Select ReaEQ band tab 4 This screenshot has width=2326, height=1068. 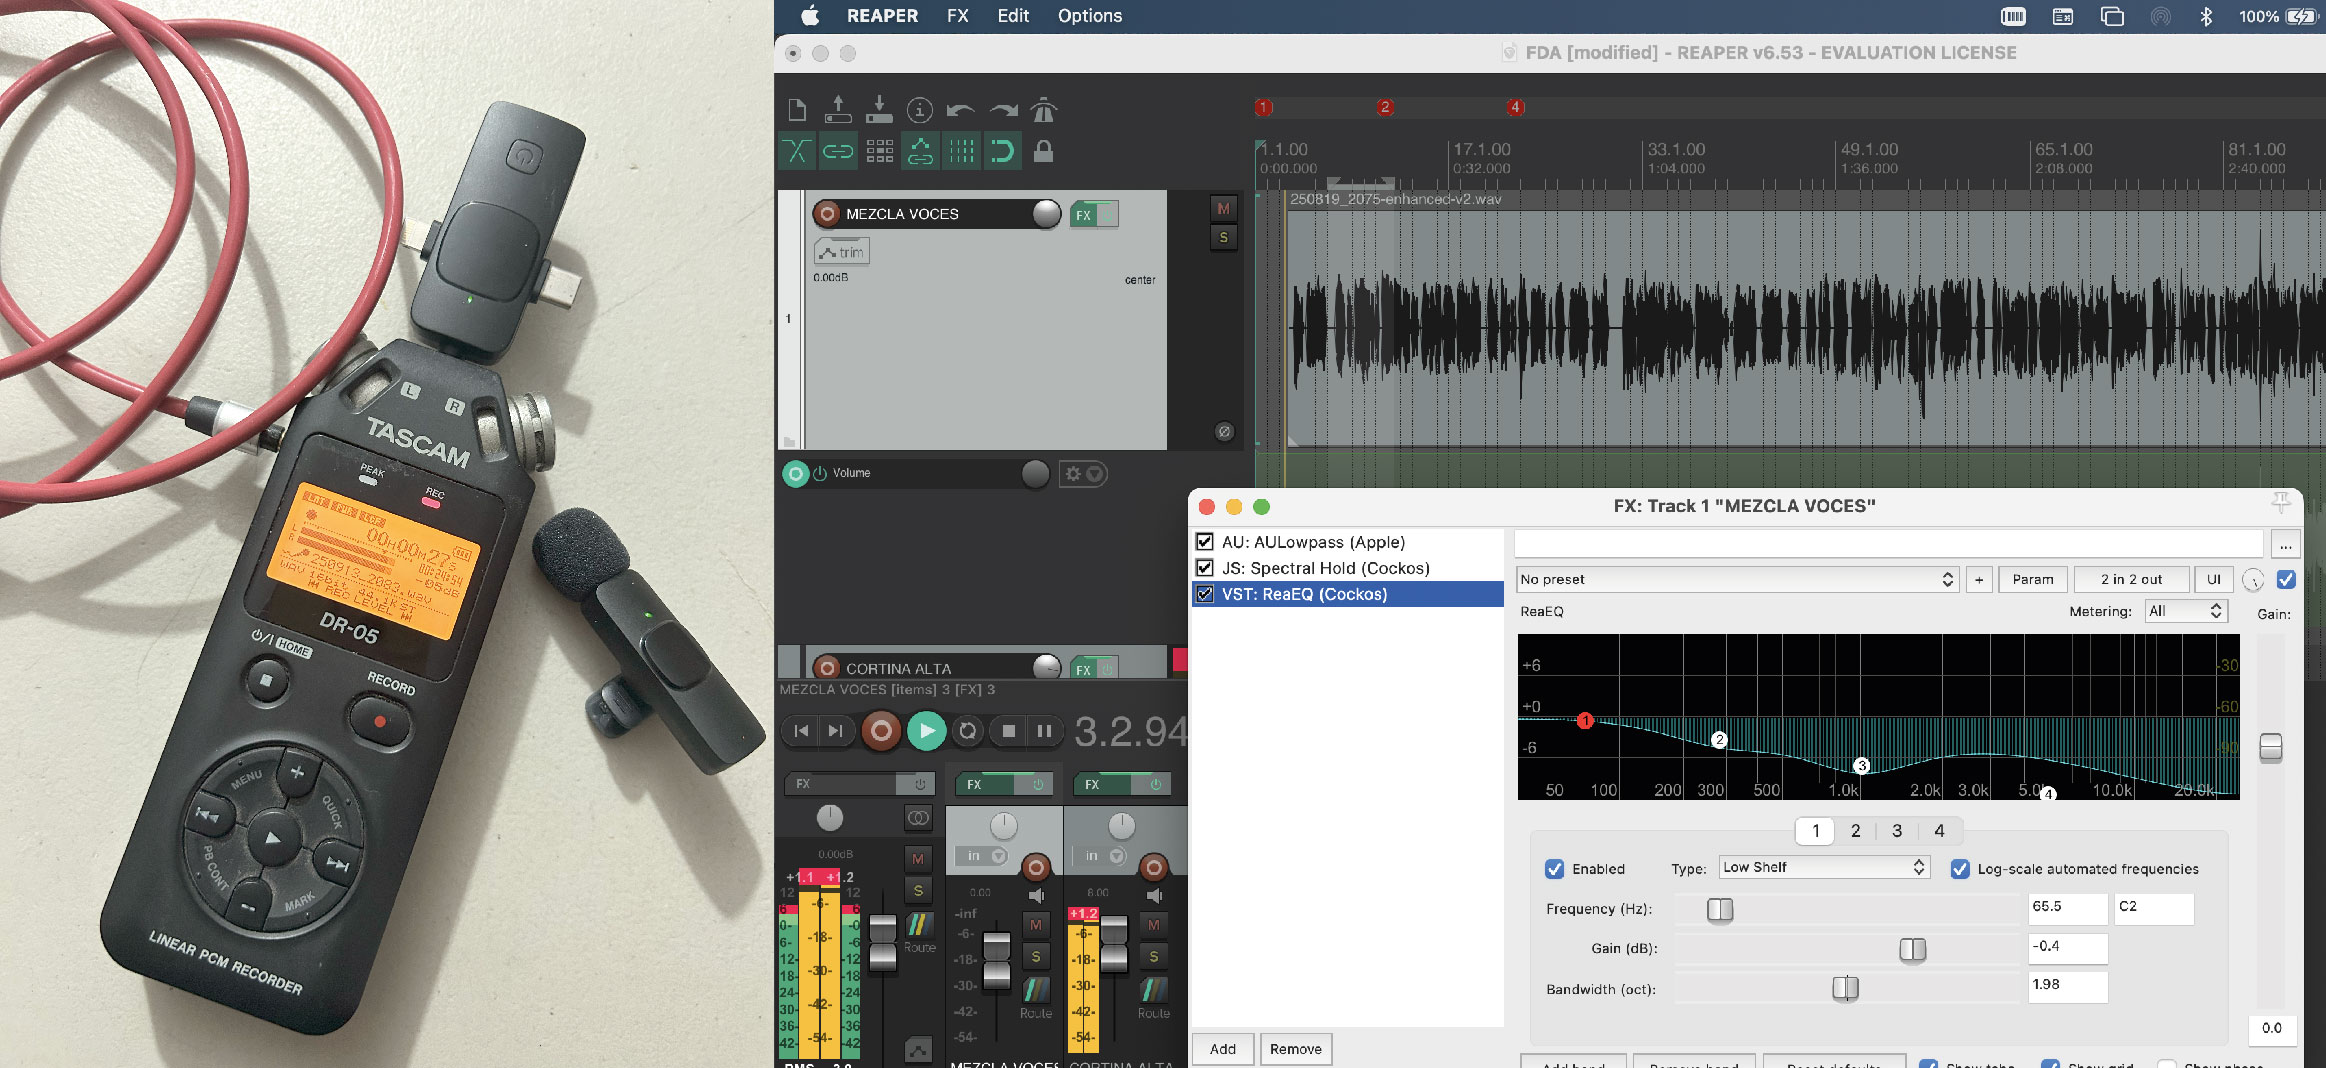click(1939, 831)
